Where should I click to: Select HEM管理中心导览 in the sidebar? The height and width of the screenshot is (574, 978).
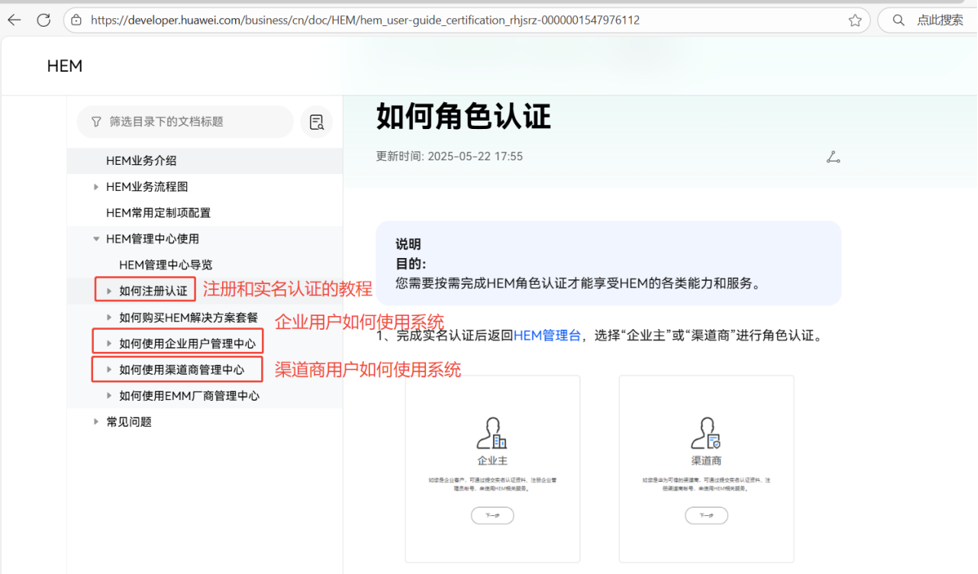165,265
